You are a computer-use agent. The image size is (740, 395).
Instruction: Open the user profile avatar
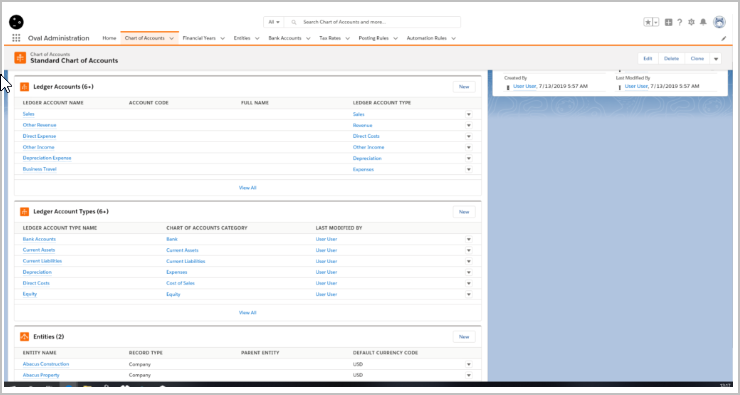point(719,22)
